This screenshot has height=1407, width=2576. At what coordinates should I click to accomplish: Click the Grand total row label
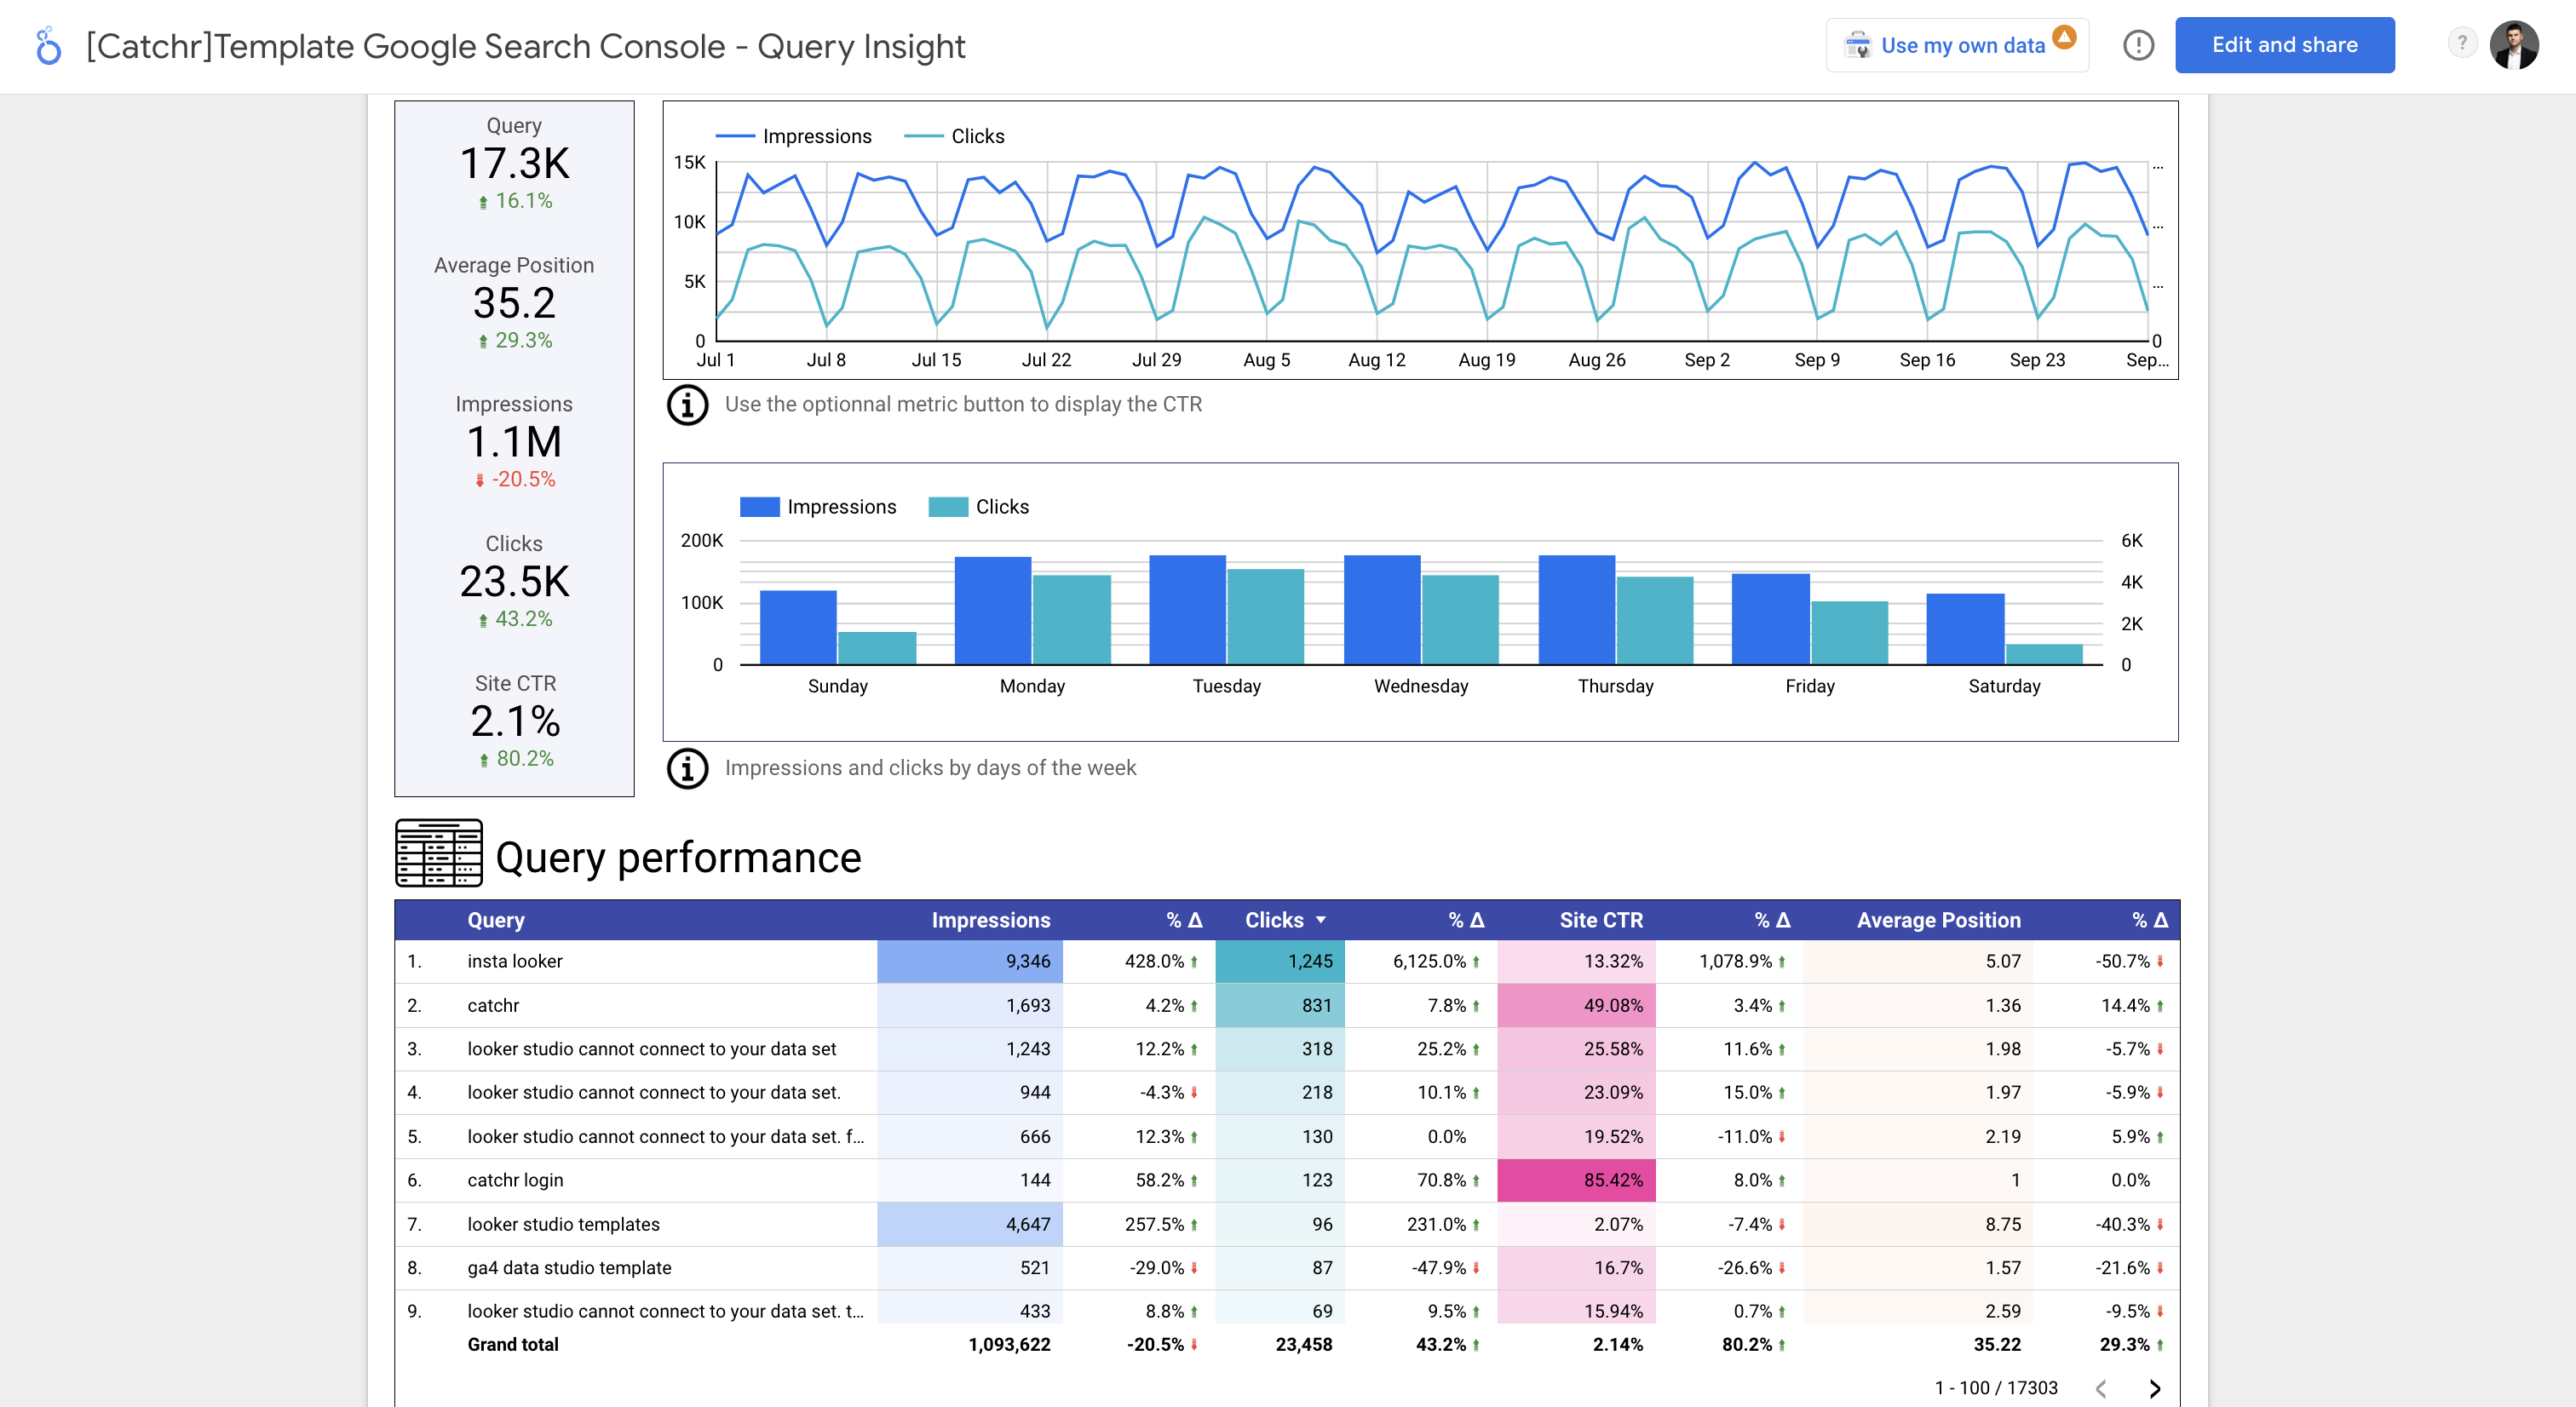(x=513, y=1345)
